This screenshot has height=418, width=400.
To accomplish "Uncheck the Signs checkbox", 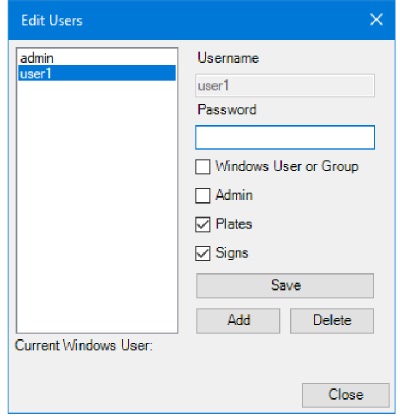I will coord(203,253).
